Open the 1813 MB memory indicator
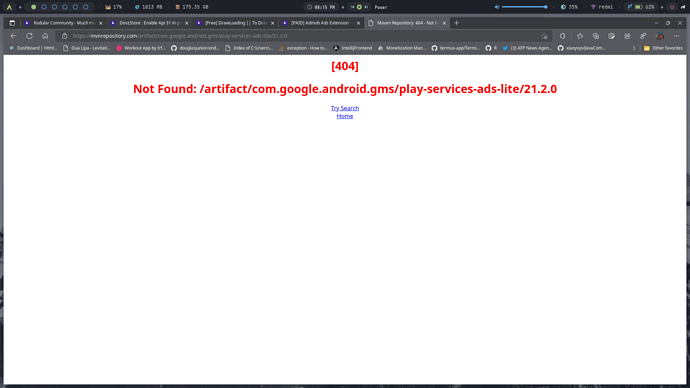This screenshot has height=388, width=690. tap(148, 7)
